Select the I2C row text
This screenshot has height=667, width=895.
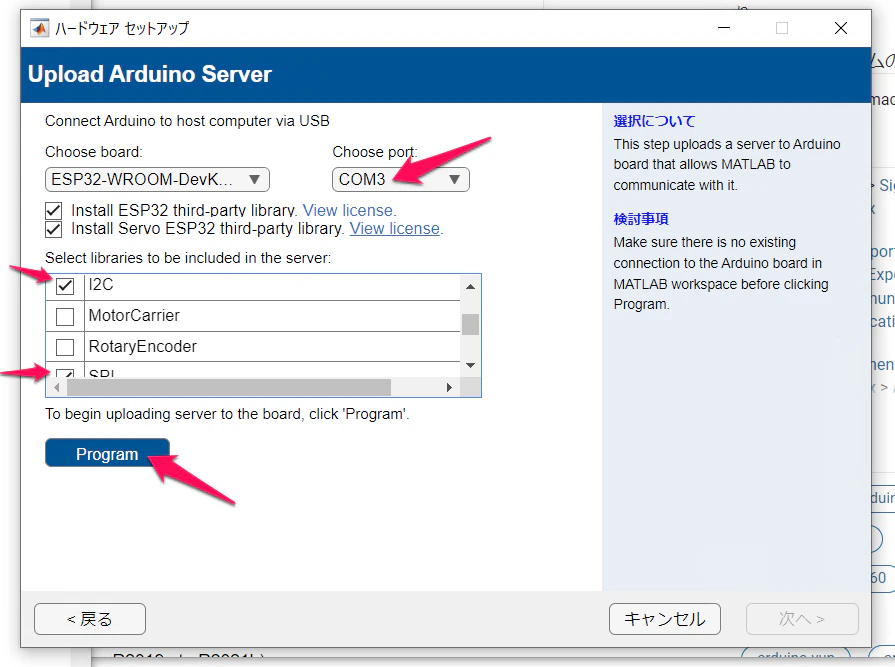click(101, 284)
